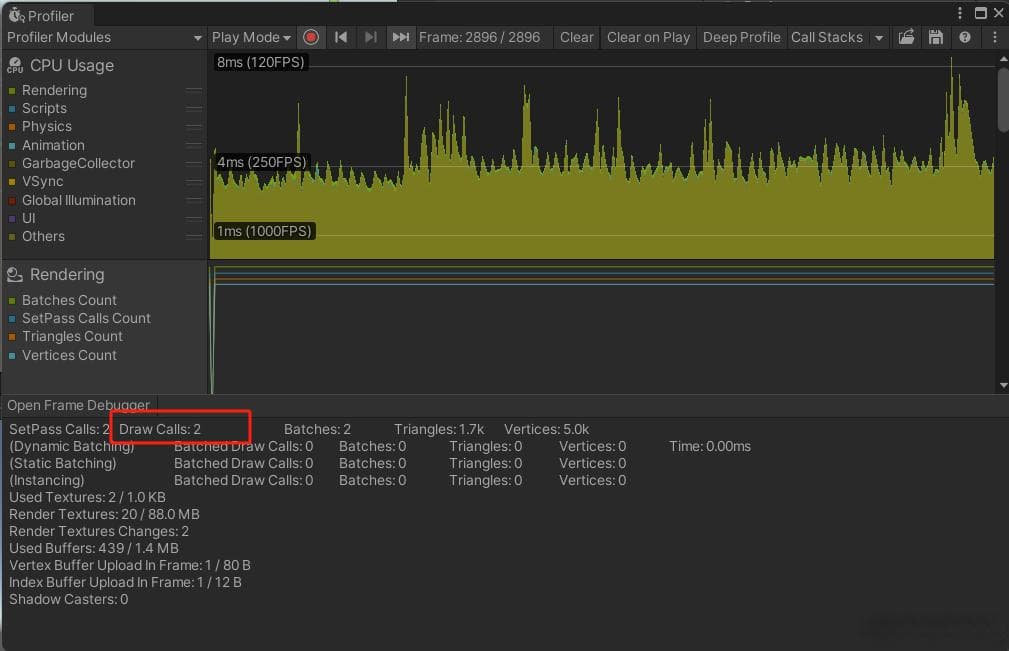
Task: Step to the next frame
Action: (x=371, y=37)
